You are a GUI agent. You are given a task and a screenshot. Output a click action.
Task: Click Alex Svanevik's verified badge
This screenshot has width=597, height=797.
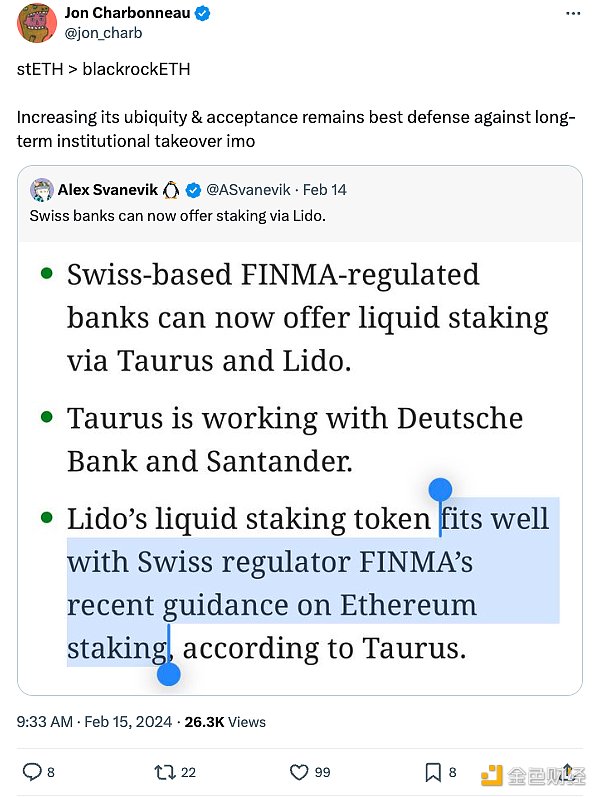pyautogui.click(x=193, y=190)
